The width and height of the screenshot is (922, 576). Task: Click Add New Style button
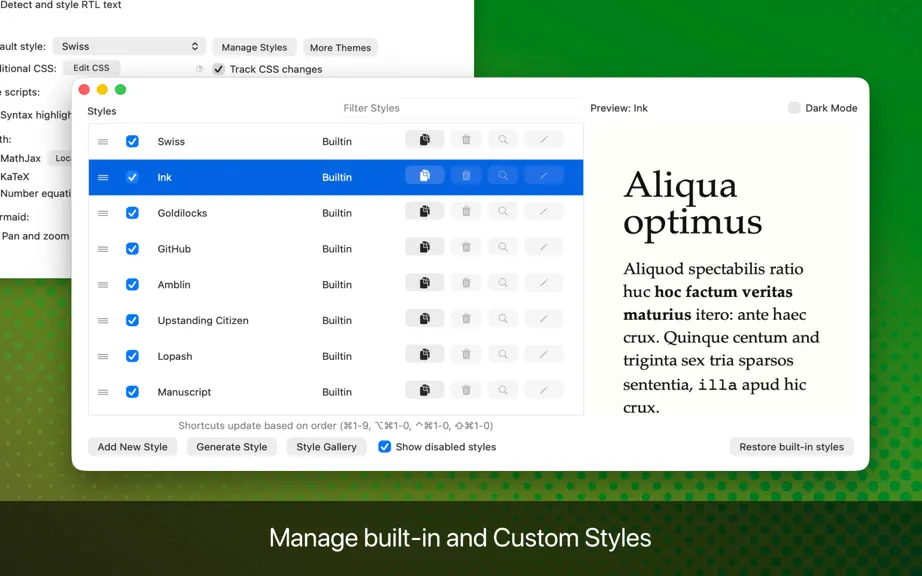coord(132,447)
